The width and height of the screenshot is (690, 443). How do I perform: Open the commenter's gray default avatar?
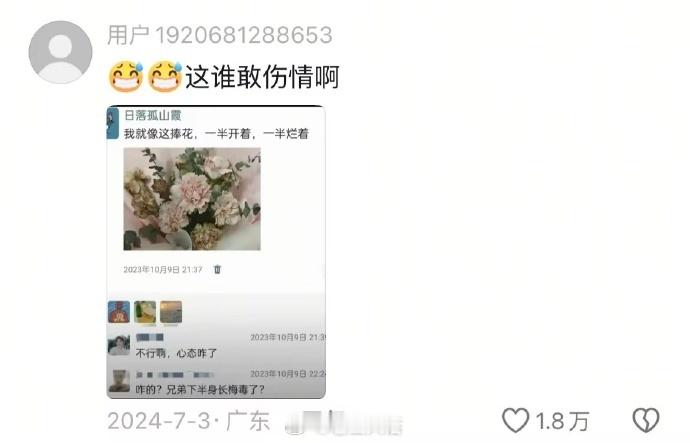pos(60,52)
